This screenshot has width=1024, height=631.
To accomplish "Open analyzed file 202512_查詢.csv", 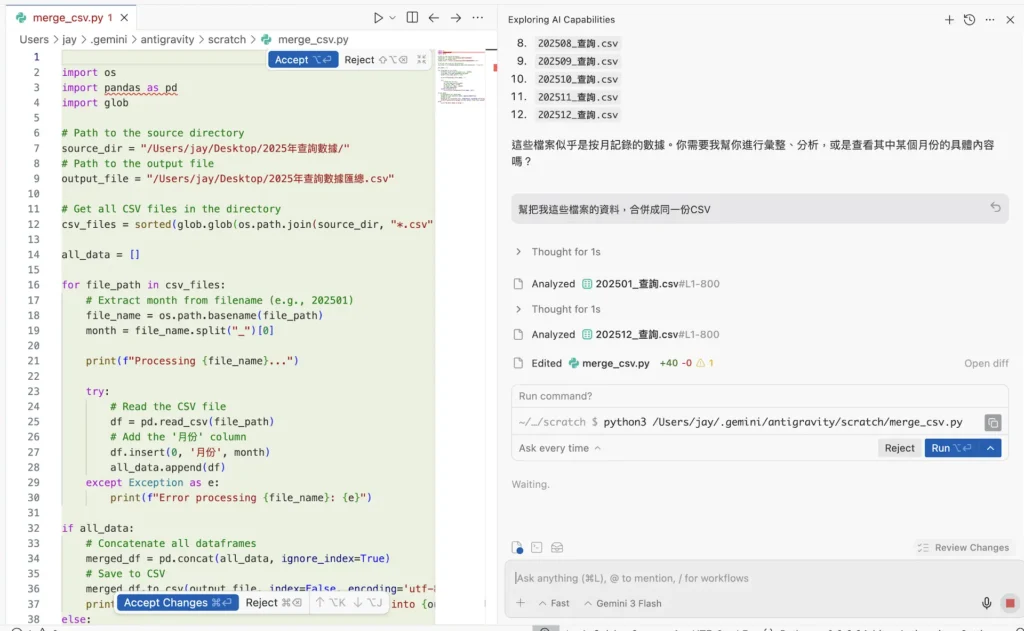I will point(636,334).
